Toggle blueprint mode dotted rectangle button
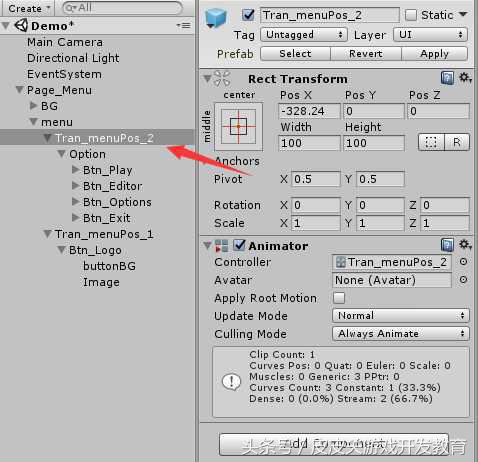Image resolution: width=478 pixels, height=462 pixels. pos(431,143)
